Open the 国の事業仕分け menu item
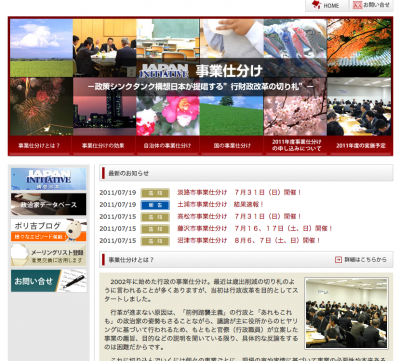Viewport: 400px width, 361px height. pos(232,145)
